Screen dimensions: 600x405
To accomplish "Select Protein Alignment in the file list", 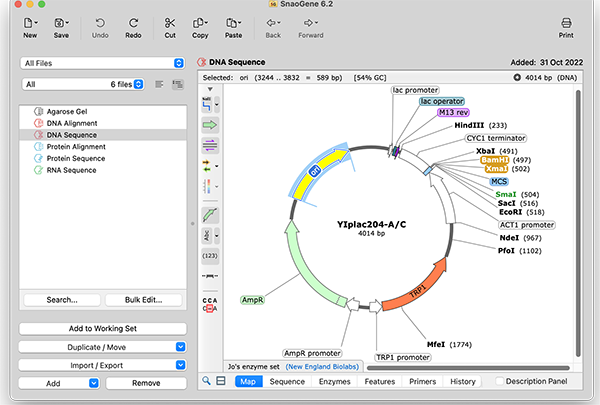I will tap(76, 146).
